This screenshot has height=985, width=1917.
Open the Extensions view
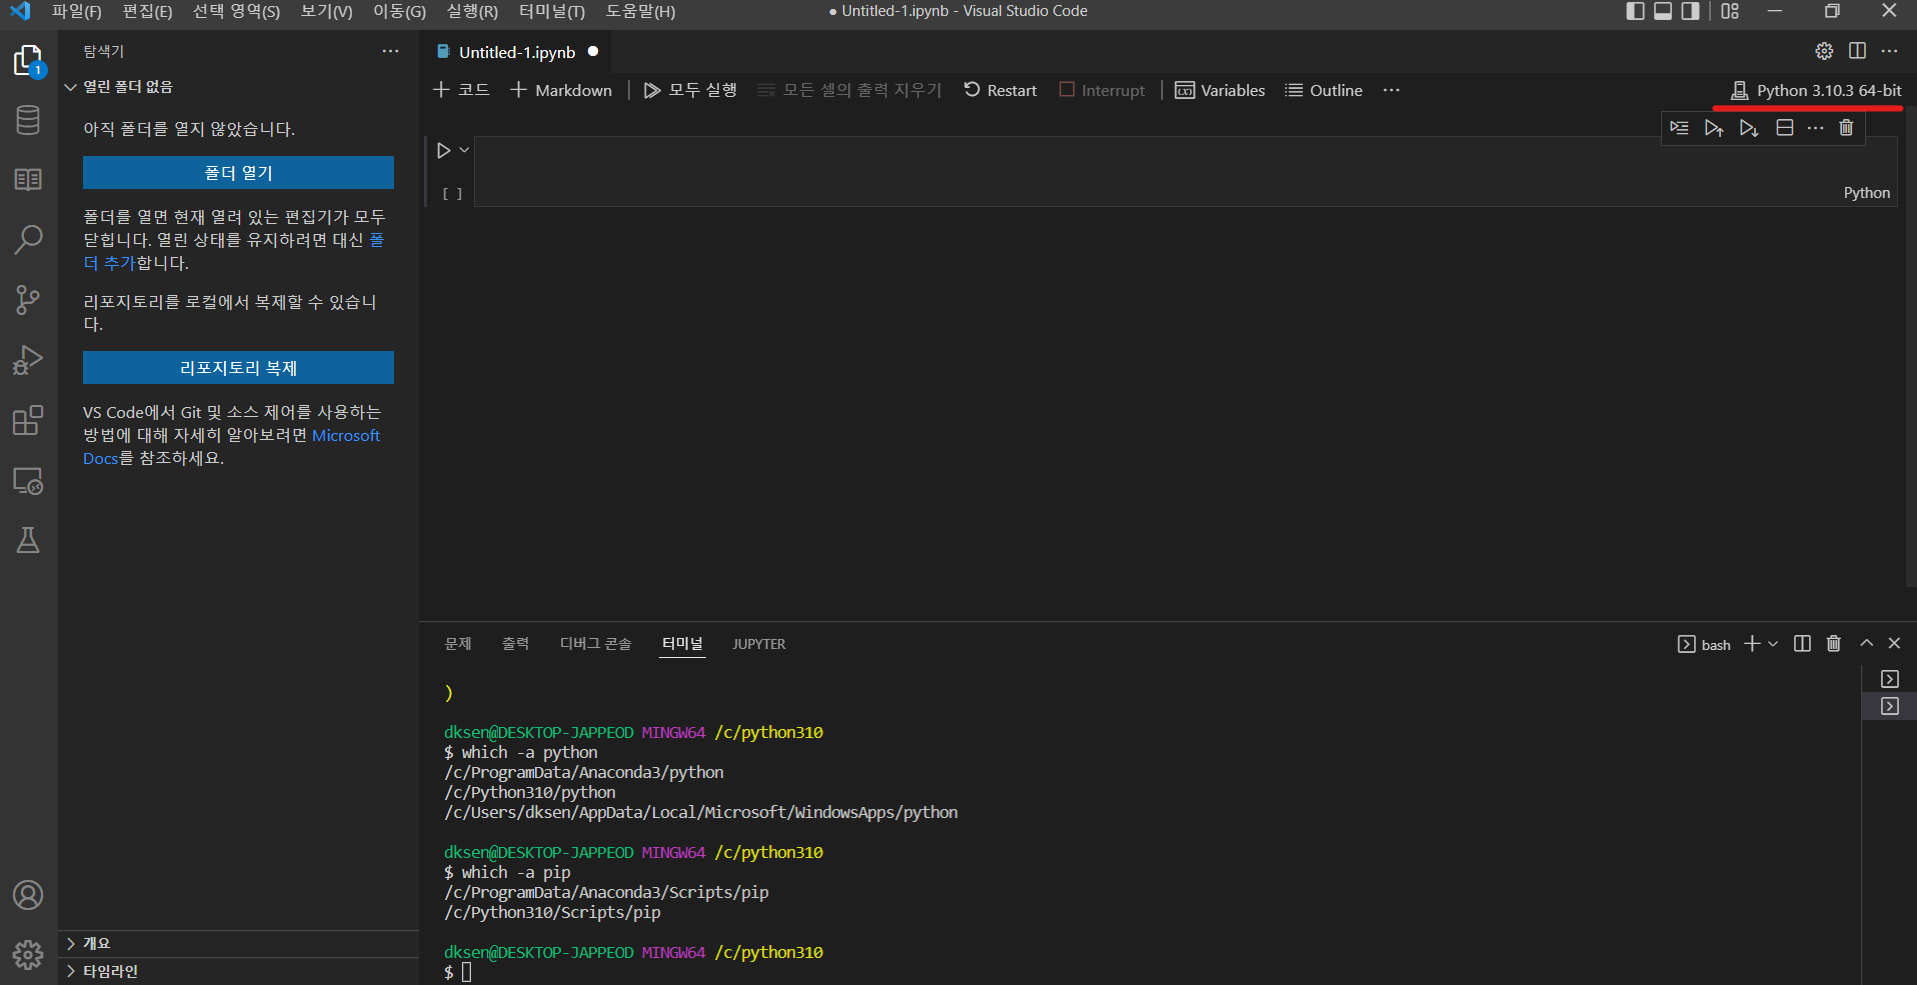coord(28,420)
